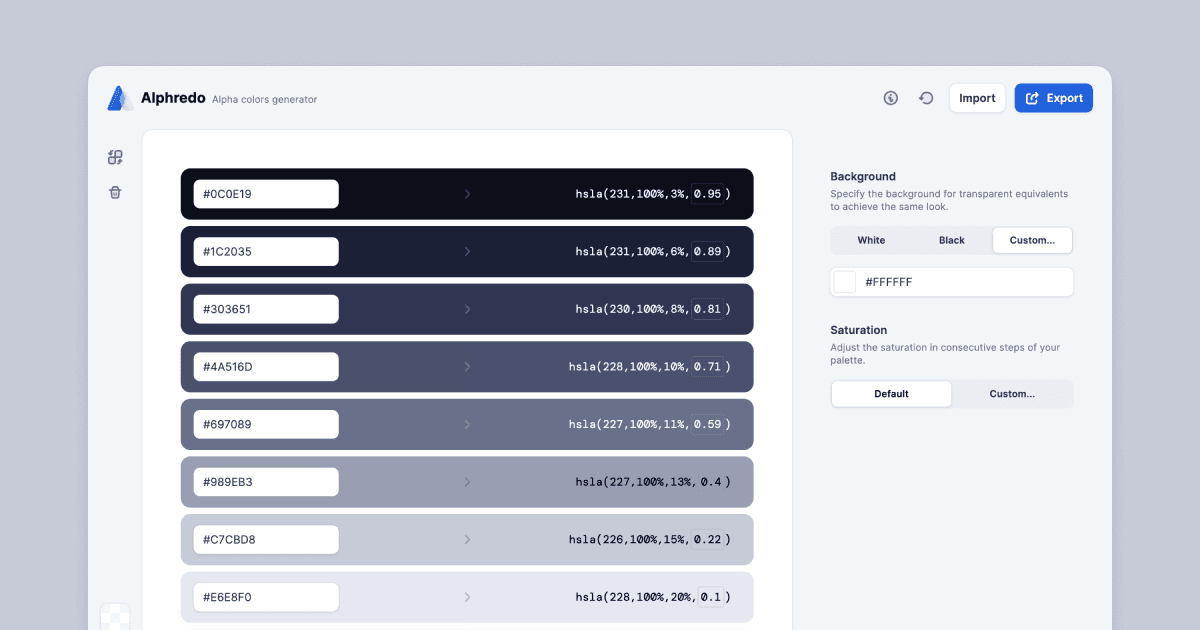Click the #E6E8F0 hex input field
Image resolution: width=1200 pixels, height=630 pixels.
tap(265, 597)
